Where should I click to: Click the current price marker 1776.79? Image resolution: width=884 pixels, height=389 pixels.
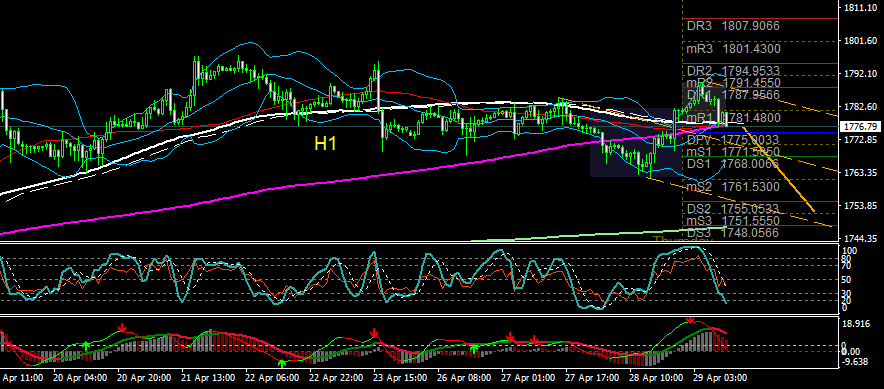pos(861,126)
